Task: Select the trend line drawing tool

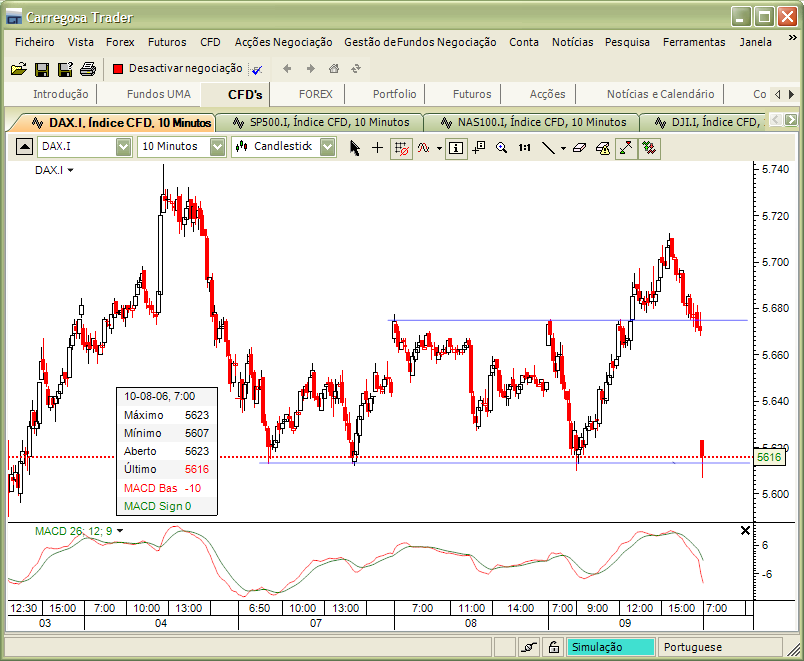Action: [x=549, y=147]
